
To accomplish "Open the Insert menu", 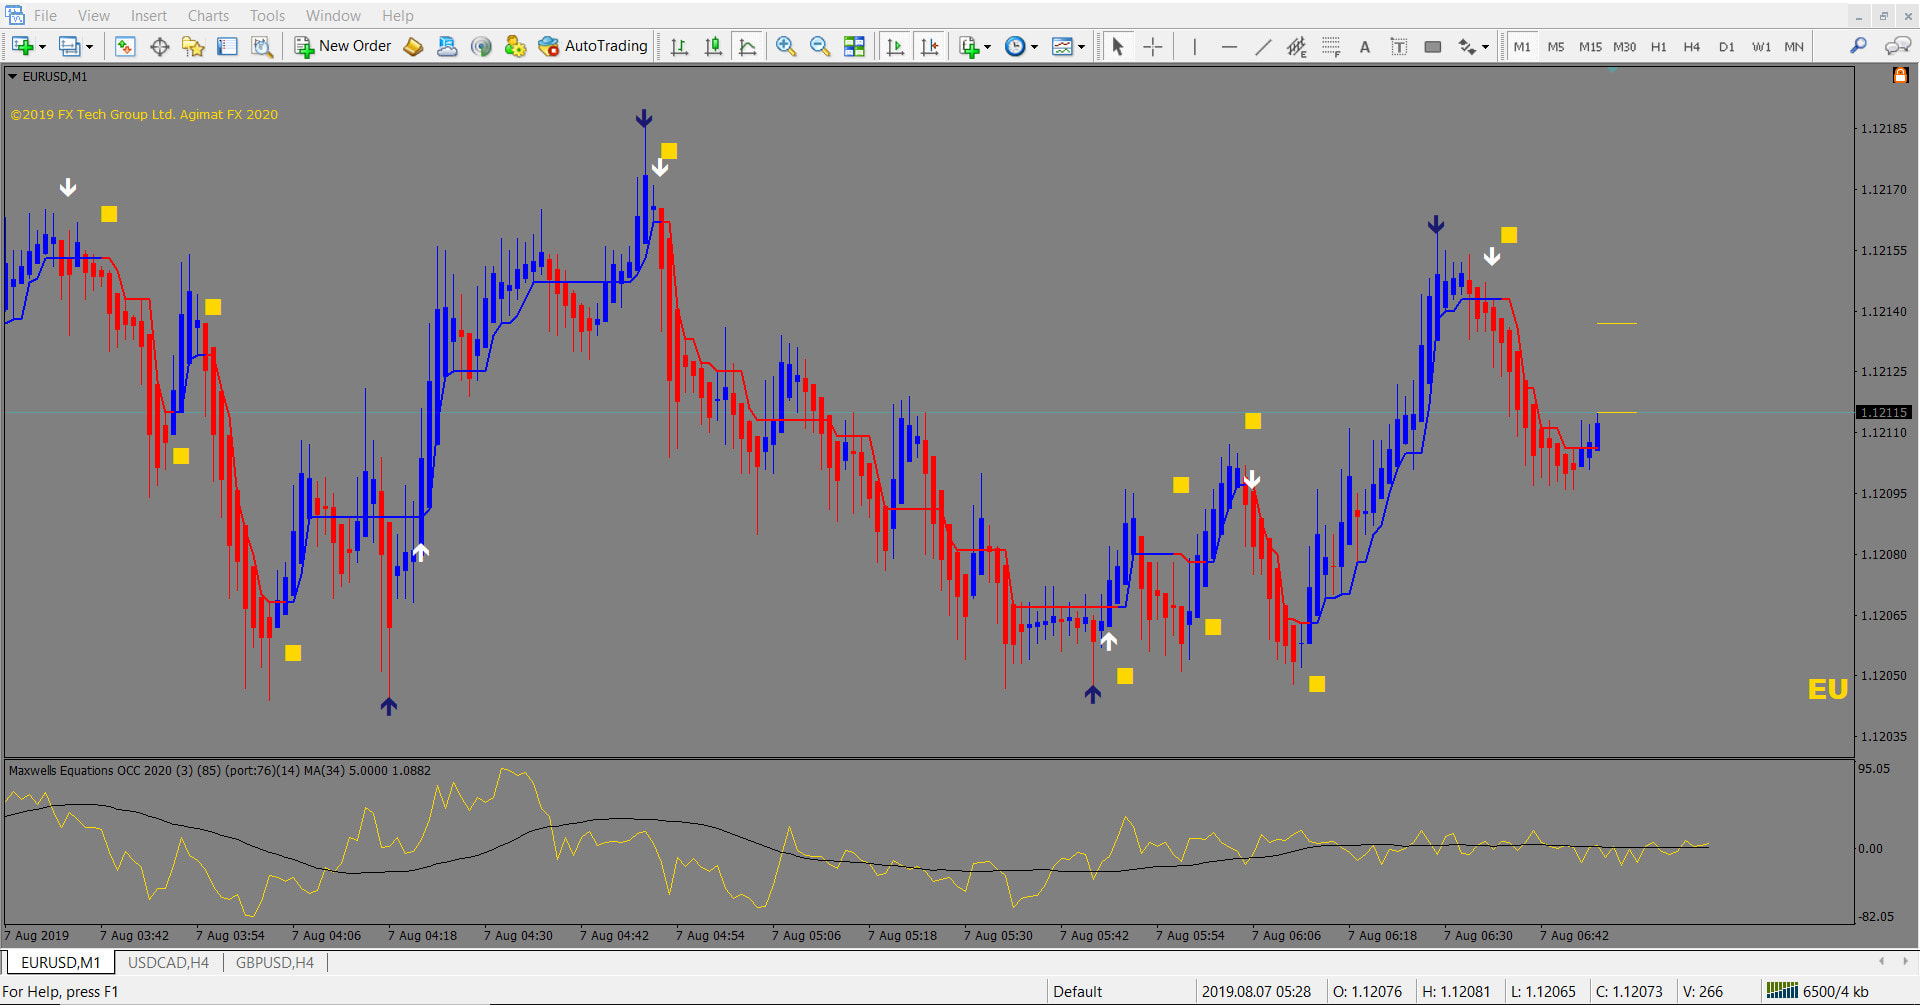I will (149, 15).
